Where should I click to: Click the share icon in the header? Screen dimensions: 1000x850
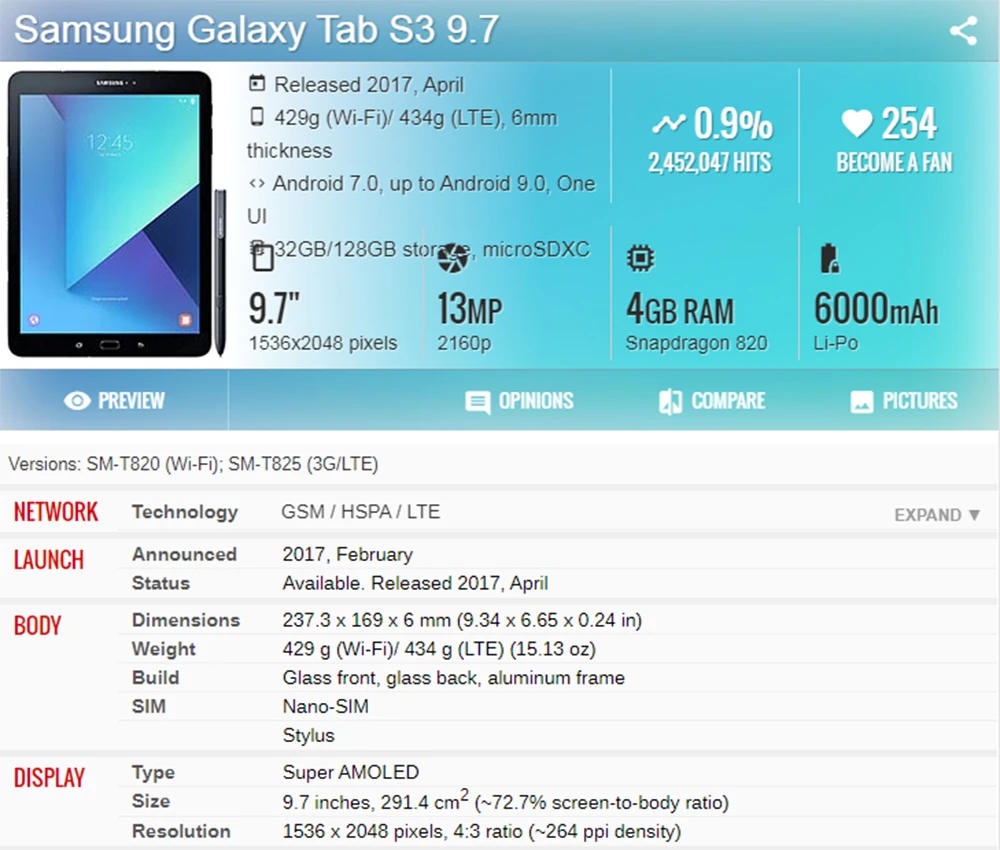click(x=963, y=31)
